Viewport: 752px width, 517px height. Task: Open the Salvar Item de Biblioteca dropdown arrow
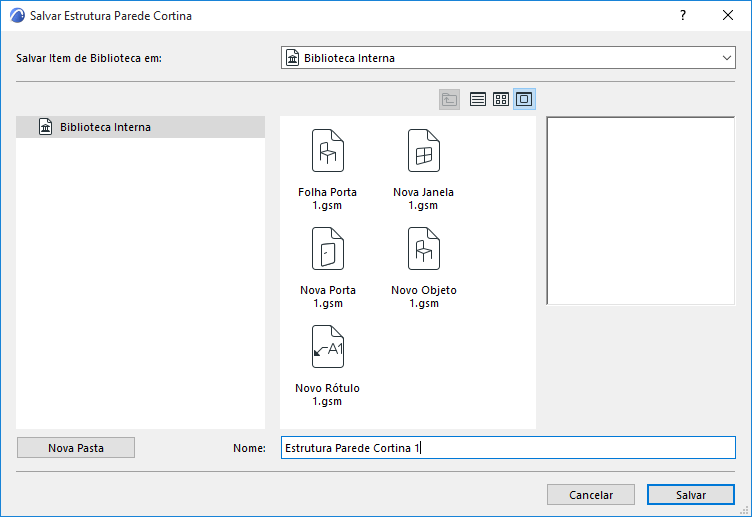coord(727,58)
